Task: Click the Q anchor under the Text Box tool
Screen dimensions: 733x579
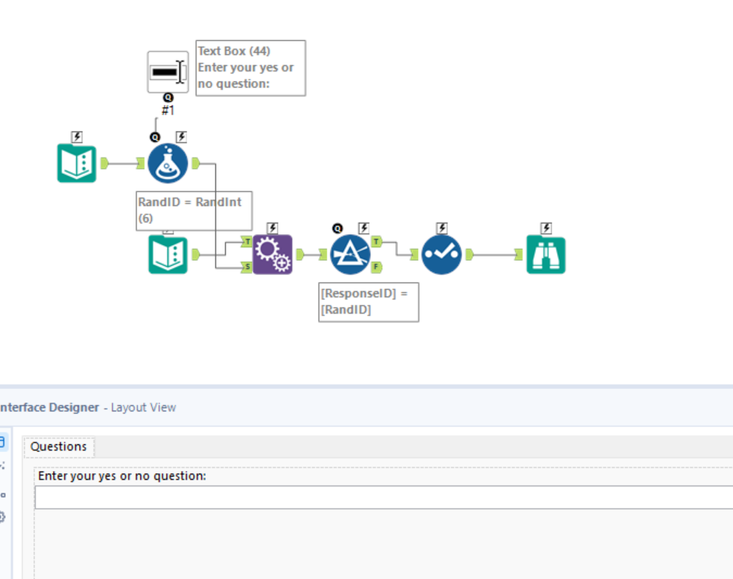Action: coord(168,98)
